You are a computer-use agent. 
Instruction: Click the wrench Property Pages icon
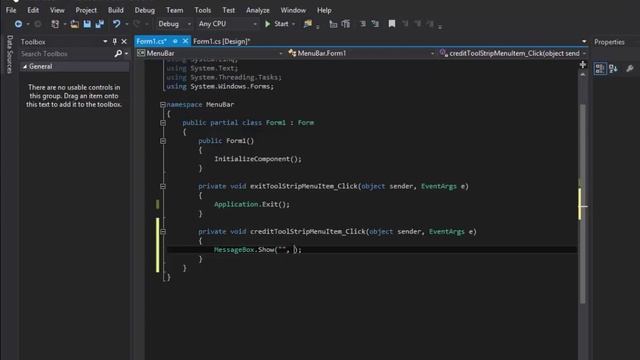pyautogui.click(x=630, y=69)
